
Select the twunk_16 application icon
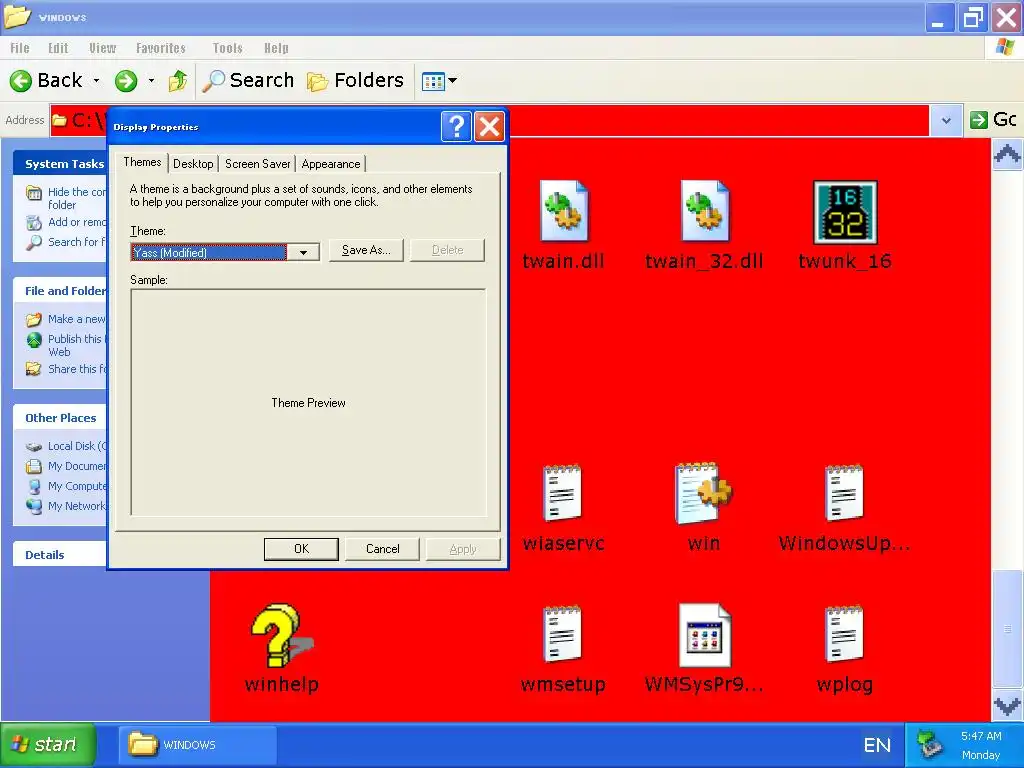(845, 212)
